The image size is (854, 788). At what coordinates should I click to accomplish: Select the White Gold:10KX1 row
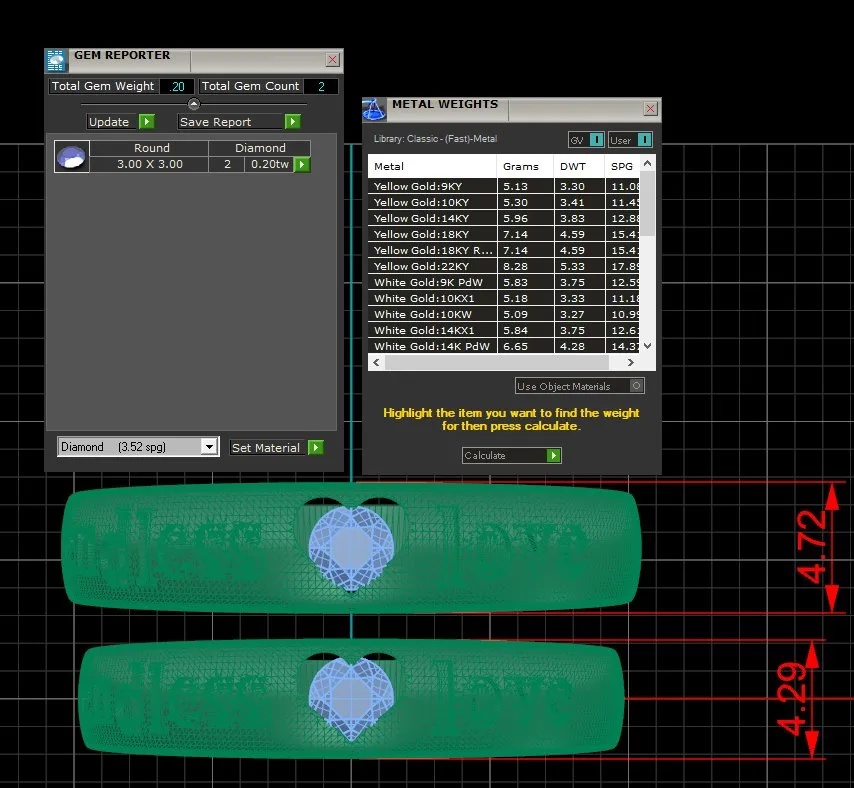click(x=504, y=298)
